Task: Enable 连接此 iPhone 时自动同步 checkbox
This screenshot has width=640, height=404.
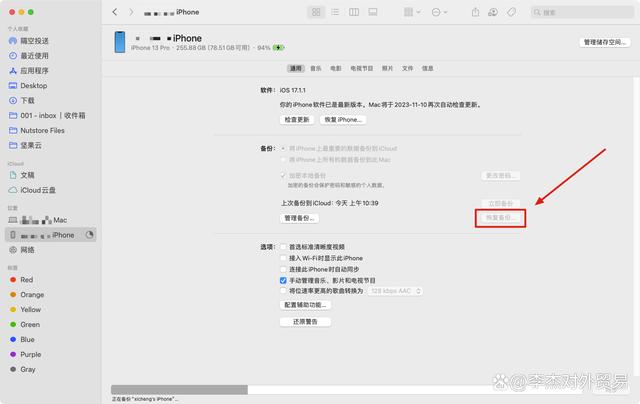Action: pos(283,269)
